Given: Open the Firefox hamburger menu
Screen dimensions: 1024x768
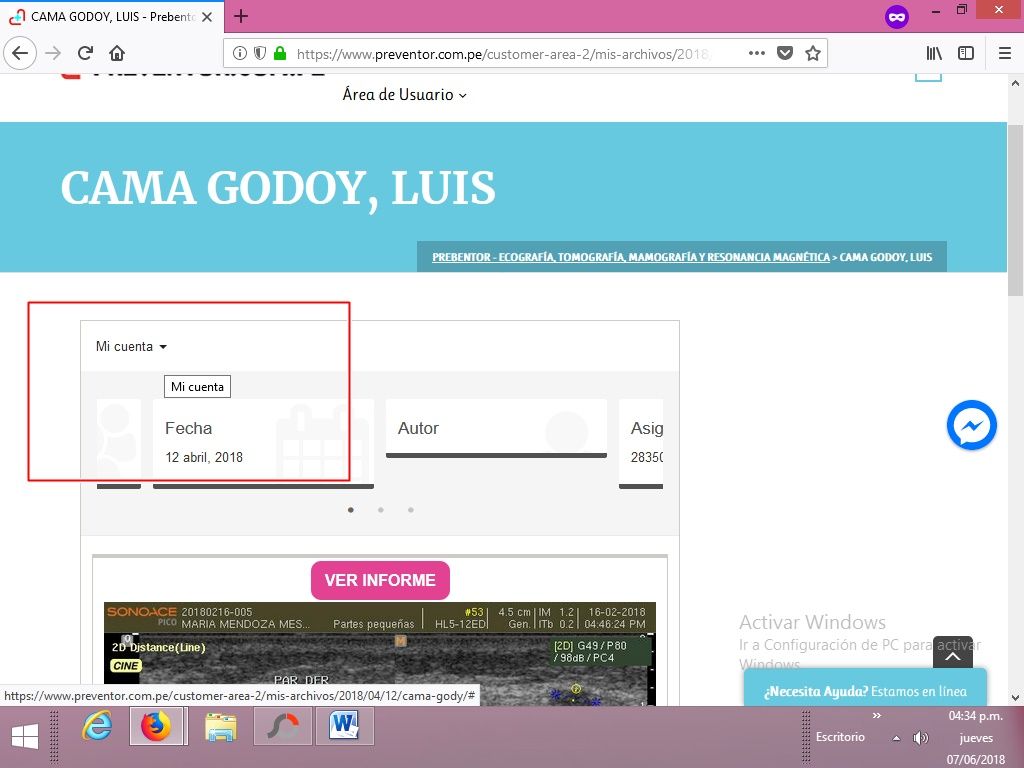Looking at the screenshot, I should point(1005,53).
